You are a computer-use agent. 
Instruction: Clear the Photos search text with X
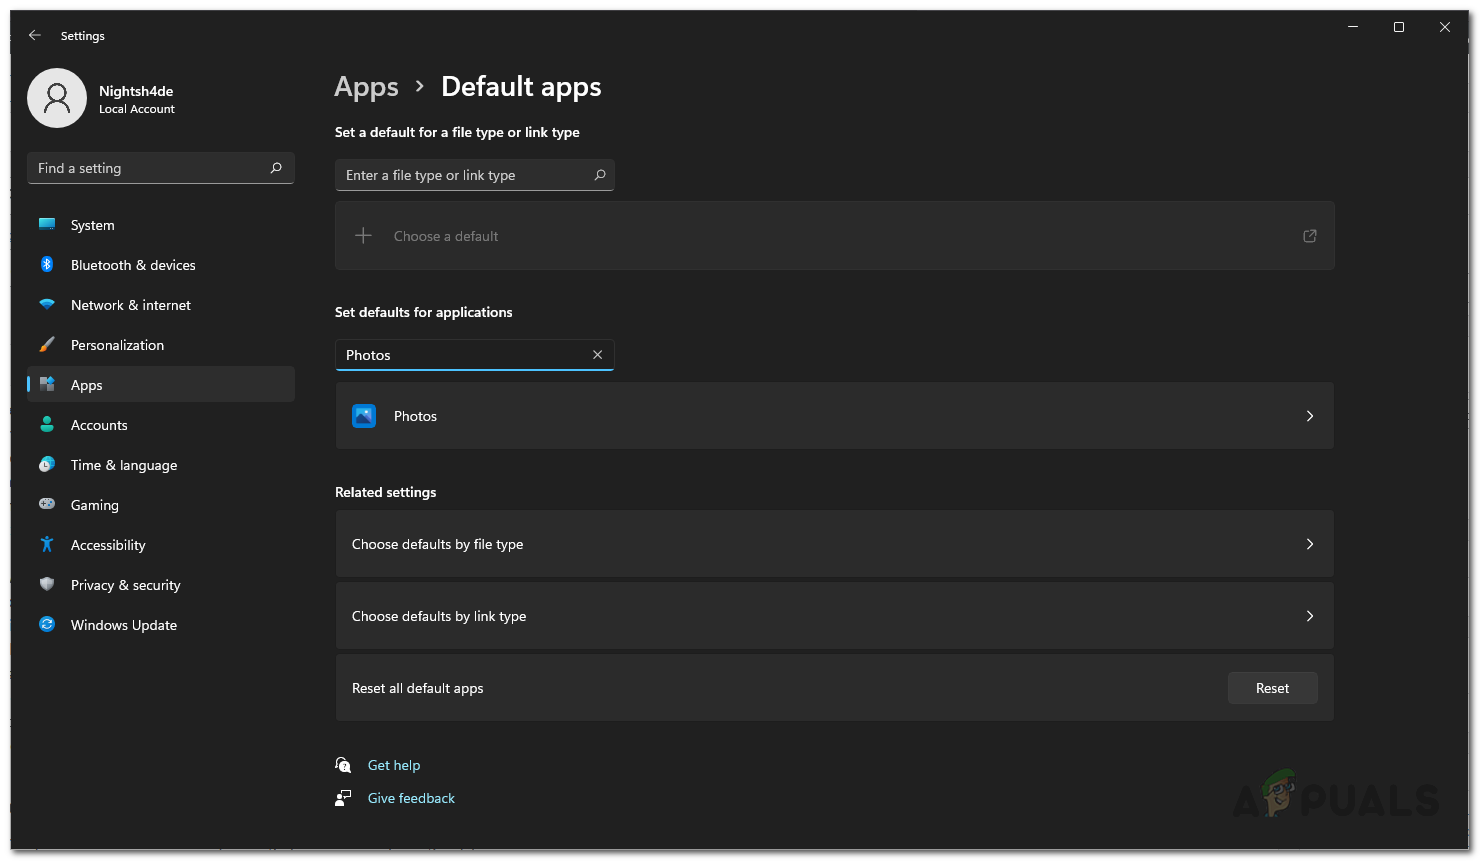pos(597,355)
